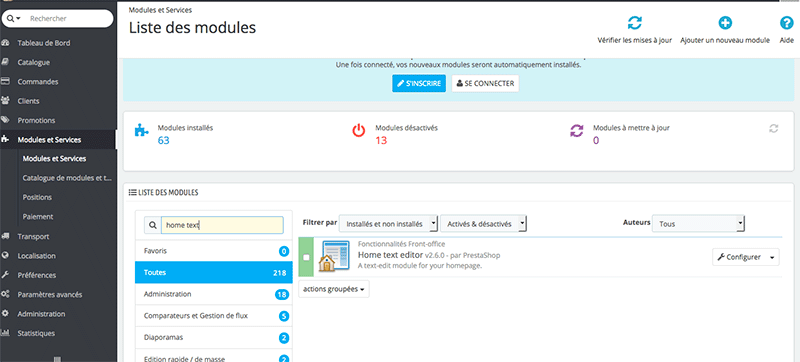This screenshot has height=362, width=800.
Task: Open the actions groupées dropdown
Action: (334, 289)
